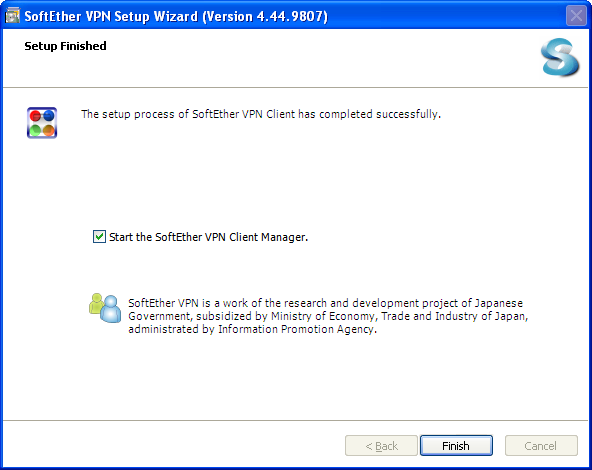Image resolution: width=592 pixels, height=470 pixels.
Task: Click the blue user figure in front
Action: (111, 309)
